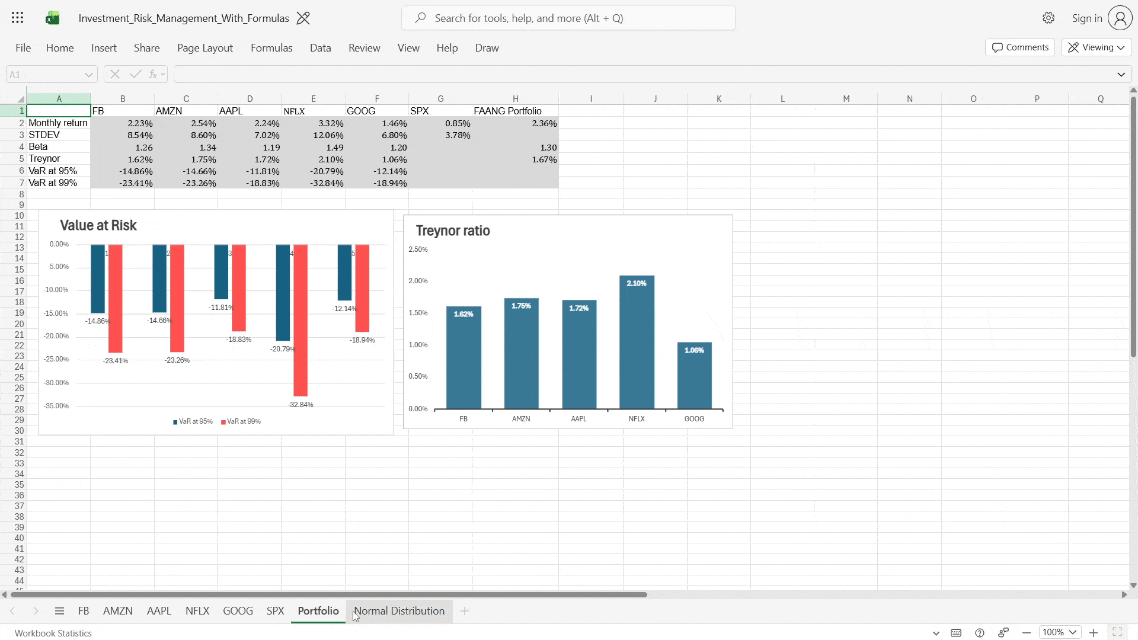
Task: Open the Comments pane
Action: (x=1020, y=47)
